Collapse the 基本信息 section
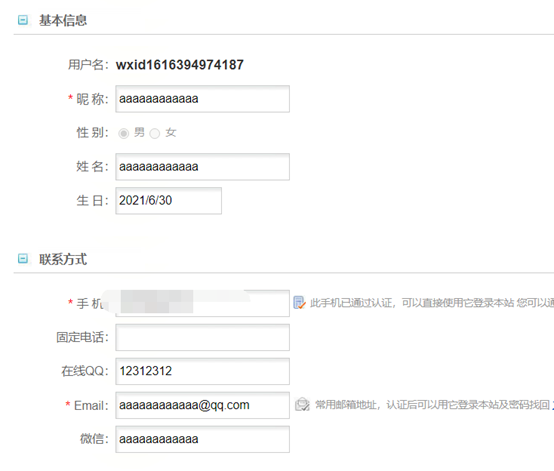This screenshot has height=471, width=554. 23,20
